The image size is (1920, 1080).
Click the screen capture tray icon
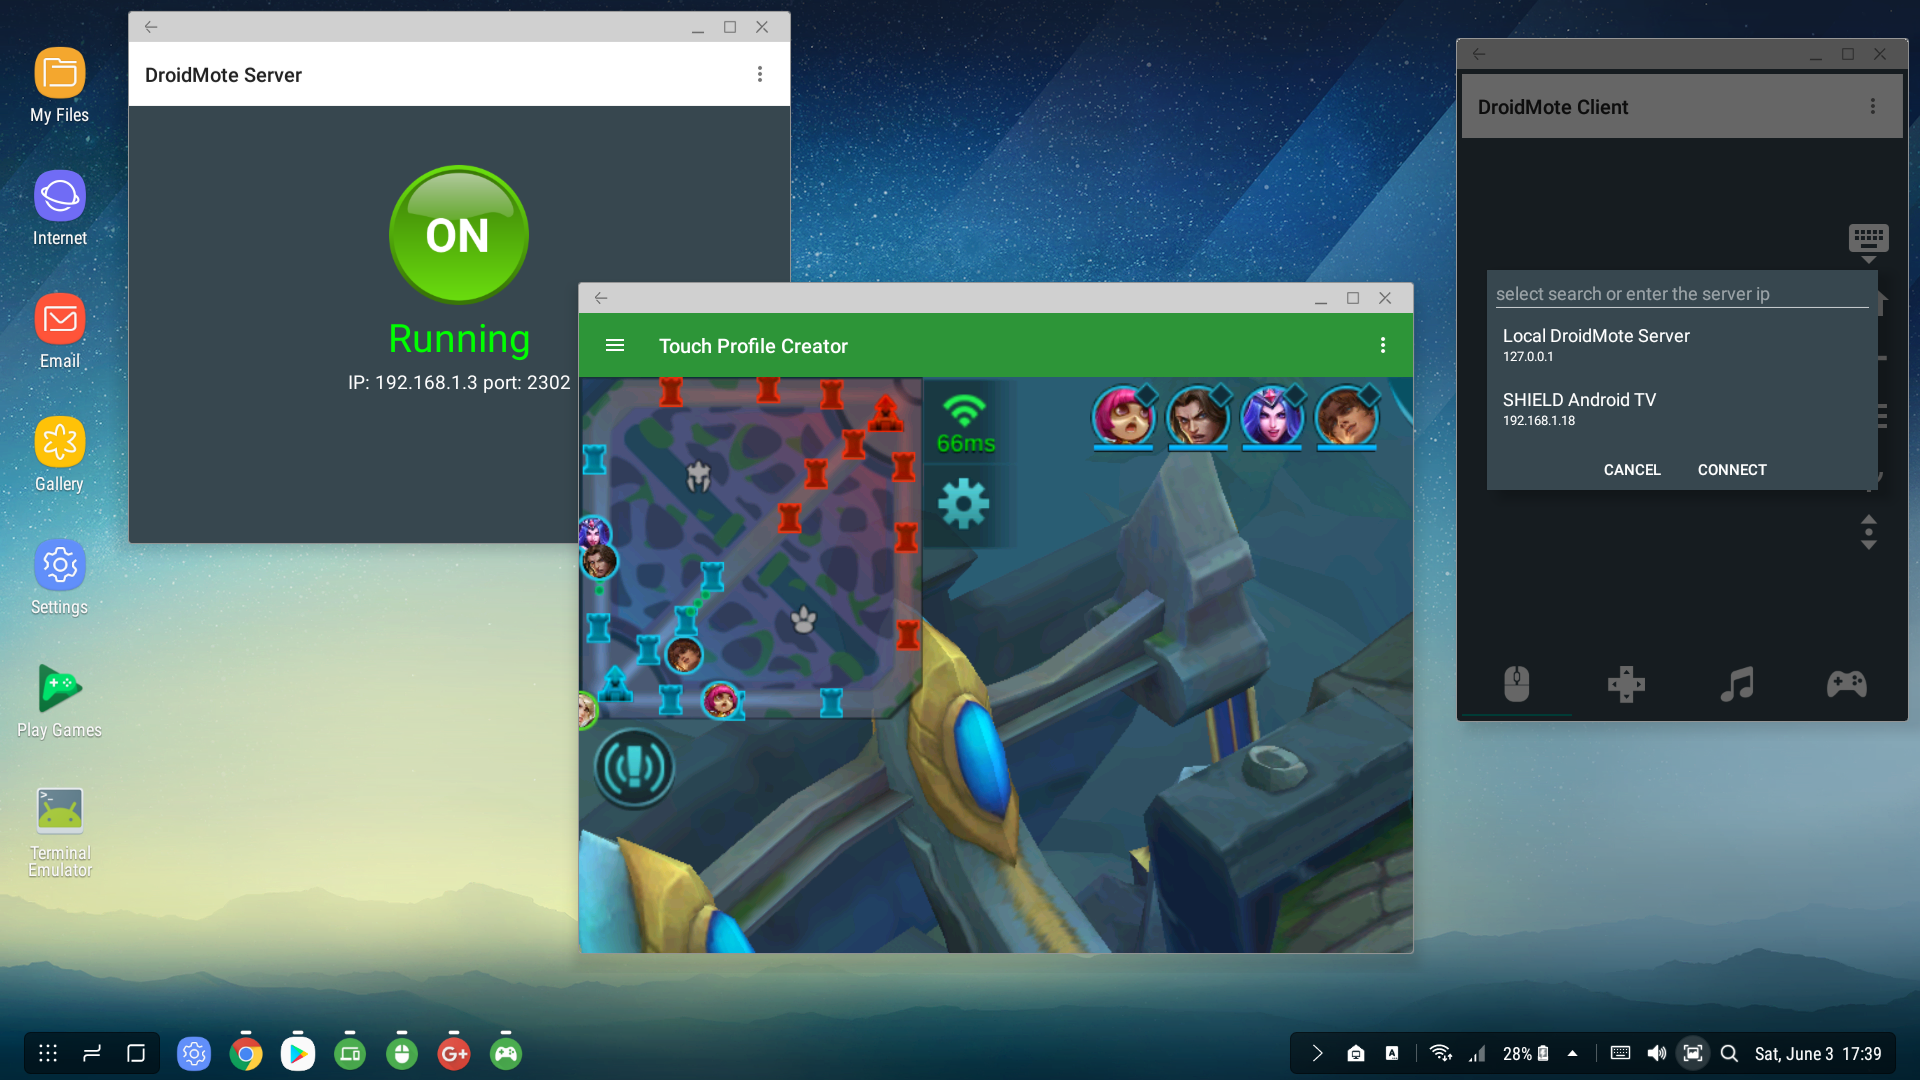point(1693,1053)
